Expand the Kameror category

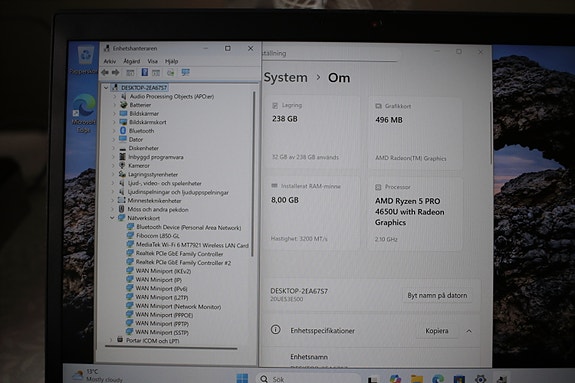(x=113, y=166)
